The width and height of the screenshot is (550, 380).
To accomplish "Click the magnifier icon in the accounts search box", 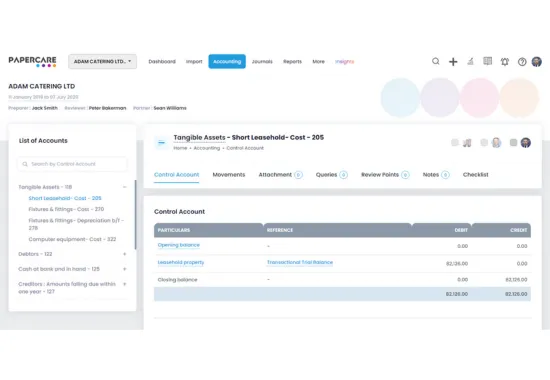I will [x=25, y=164].
